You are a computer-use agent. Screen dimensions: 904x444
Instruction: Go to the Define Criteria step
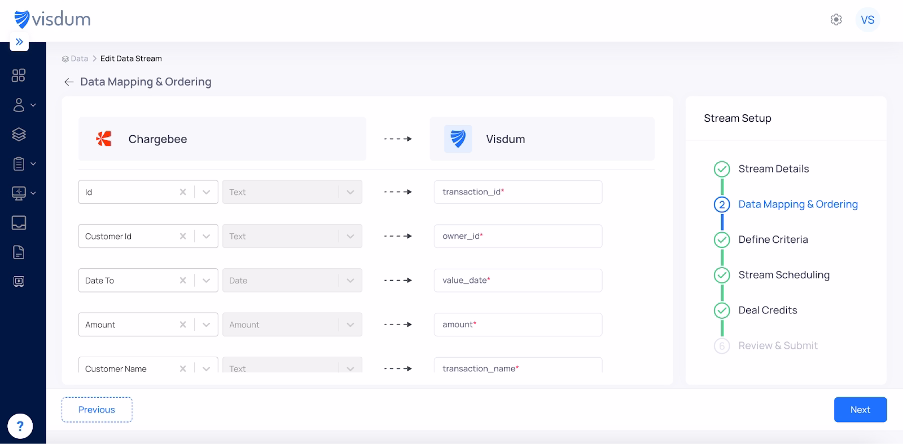tap(773, 239)
